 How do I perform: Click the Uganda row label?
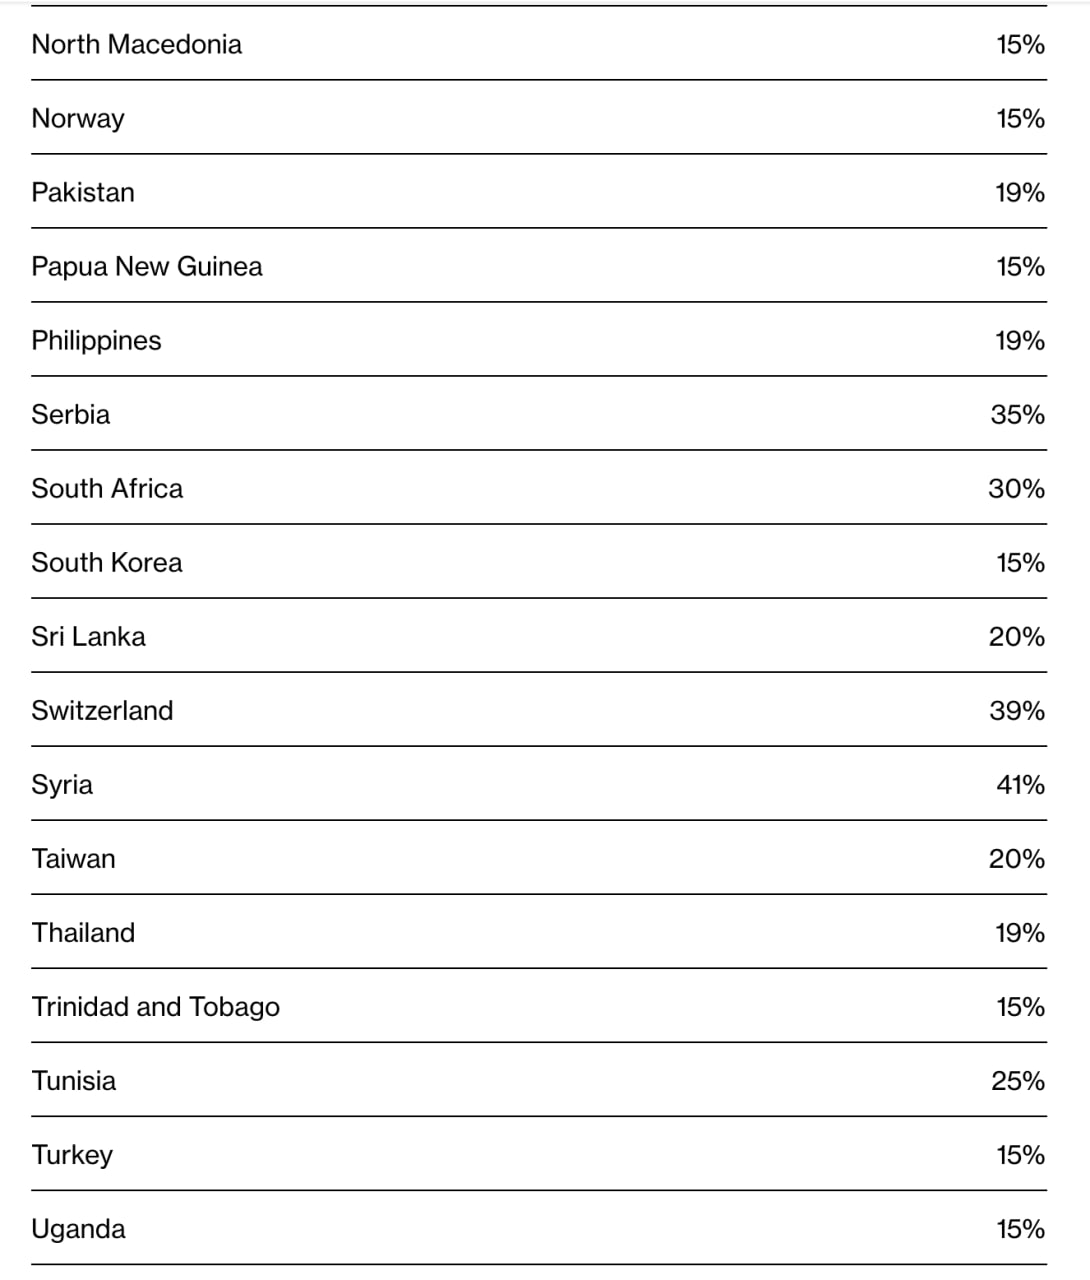78,1228
